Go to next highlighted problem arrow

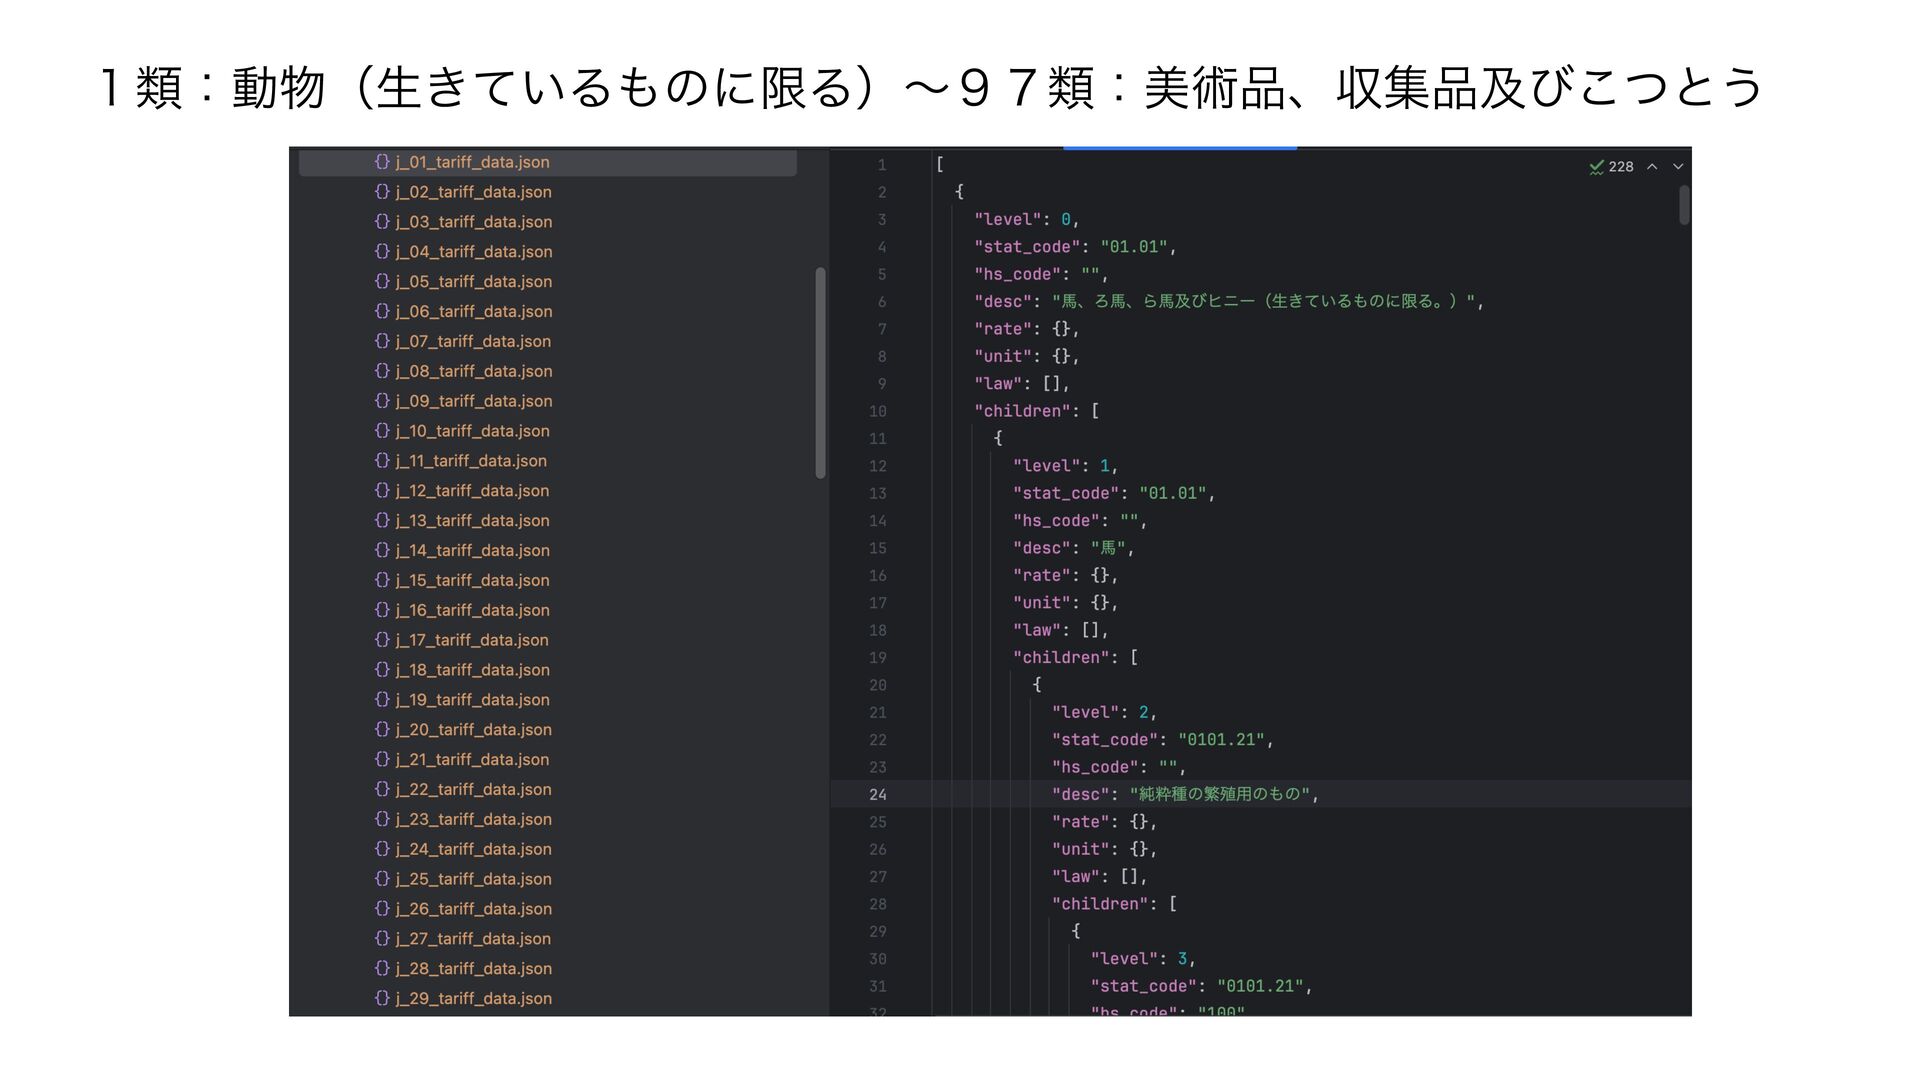(x=1678, y=167)
